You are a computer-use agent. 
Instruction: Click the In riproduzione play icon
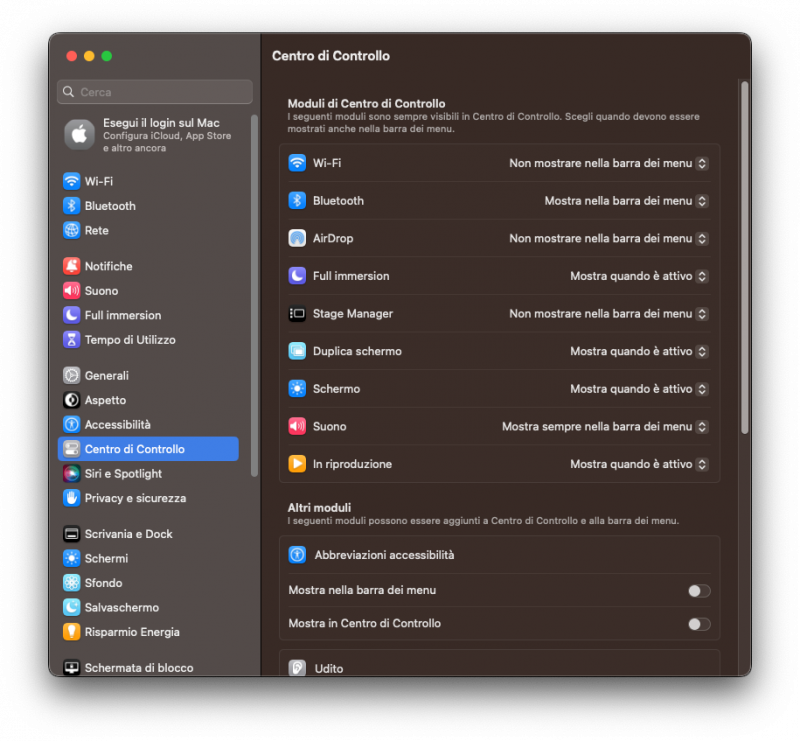[297, 464]
